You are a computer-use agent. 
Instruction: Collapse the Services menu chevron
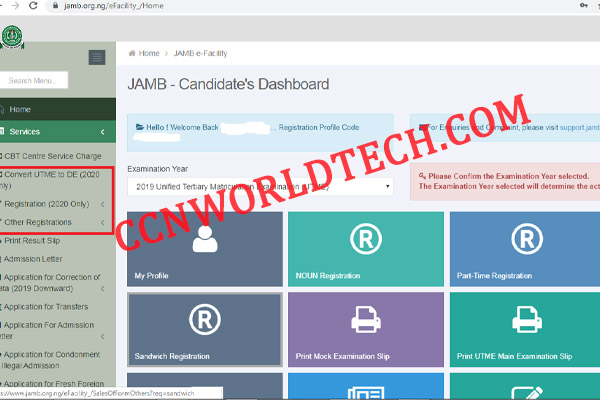(103, 132)
